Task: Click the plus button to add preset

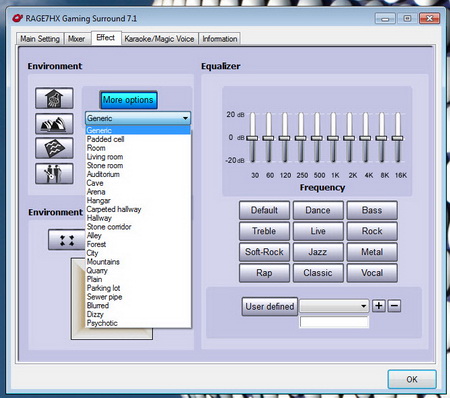Action: [379, 306]
